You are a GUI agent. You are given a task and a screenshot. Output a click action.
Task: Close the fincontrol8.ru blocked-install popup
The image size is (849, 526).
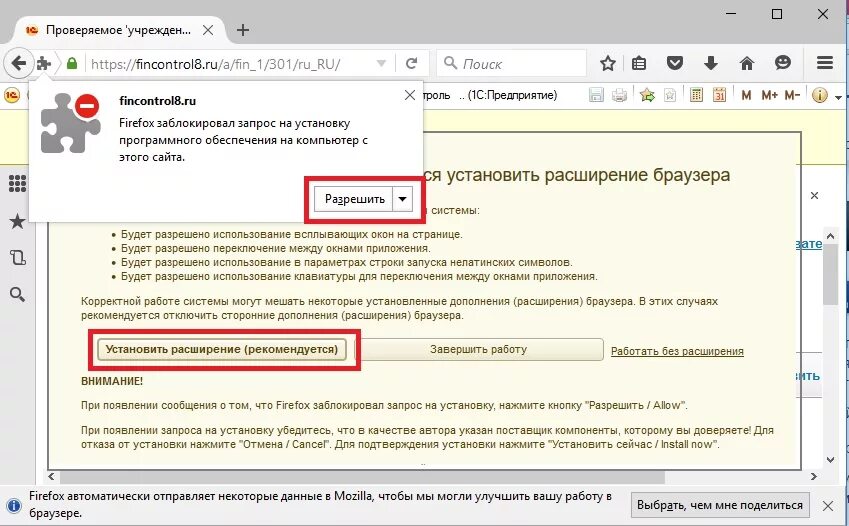pyautogui.click(x=410, y=95)
